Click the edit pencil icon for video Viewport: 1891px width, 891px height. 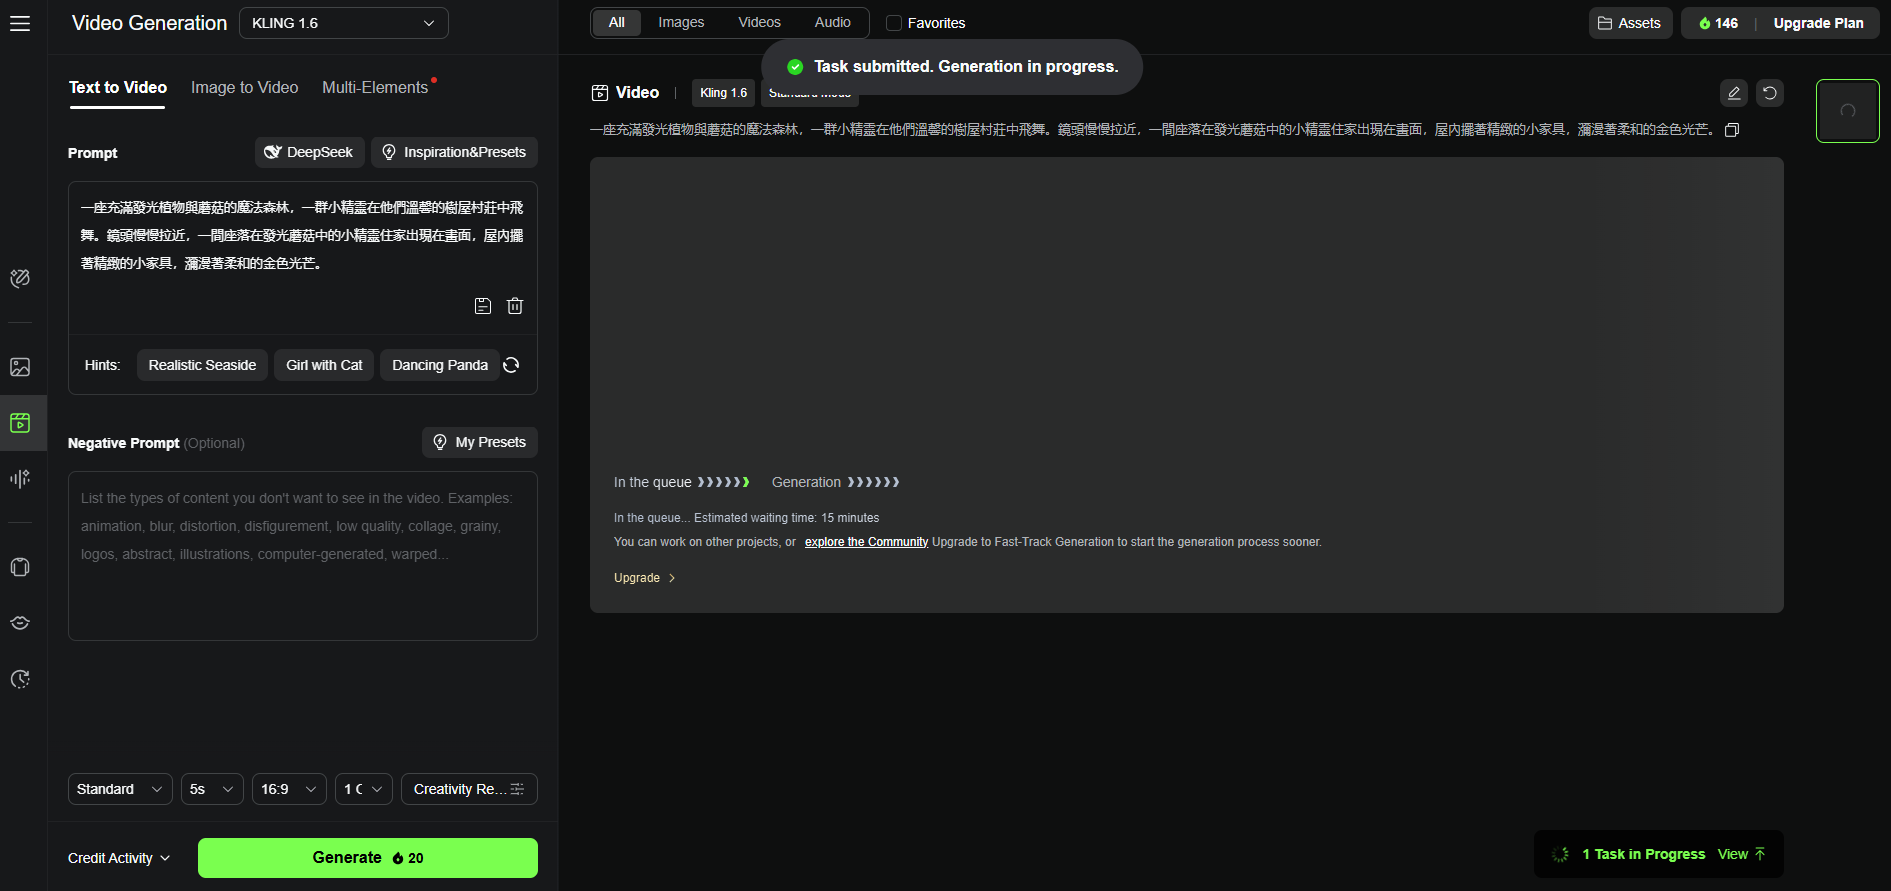(1734, 93)
